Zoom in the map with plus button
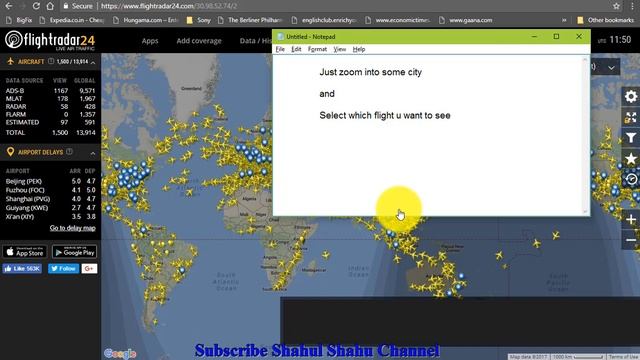640x360 pixels. [631, 220]
